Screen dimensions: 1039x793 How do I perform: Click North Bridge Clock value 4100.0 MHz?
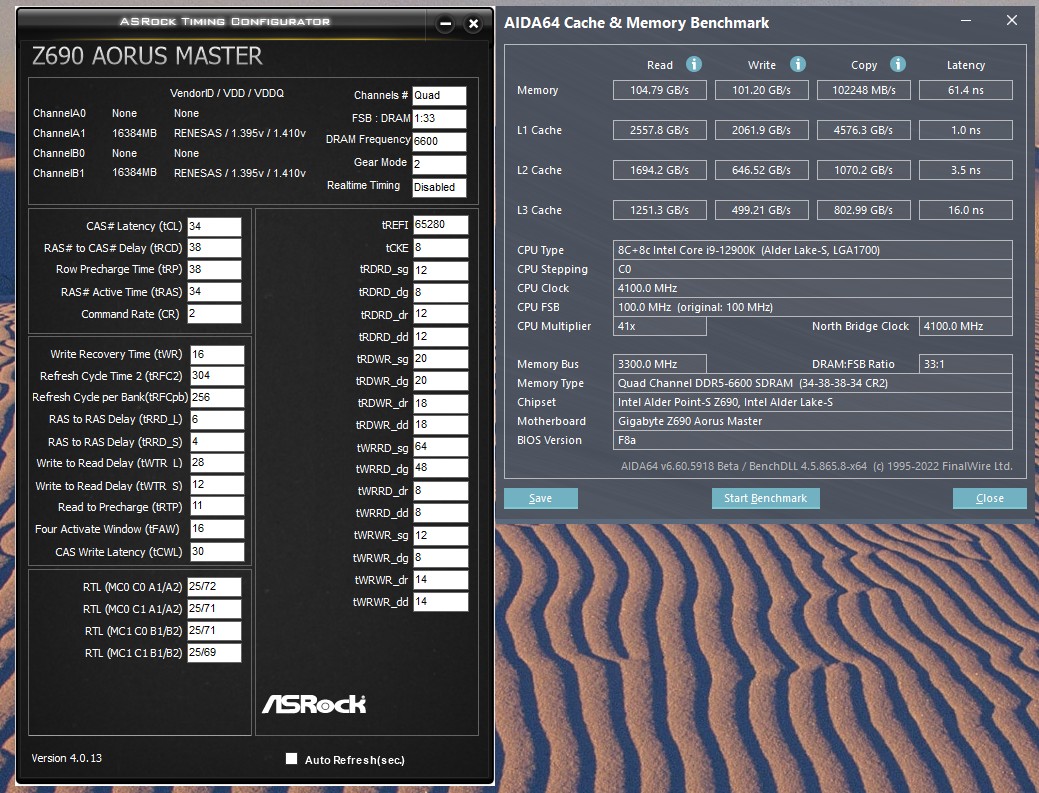(965, 326)
